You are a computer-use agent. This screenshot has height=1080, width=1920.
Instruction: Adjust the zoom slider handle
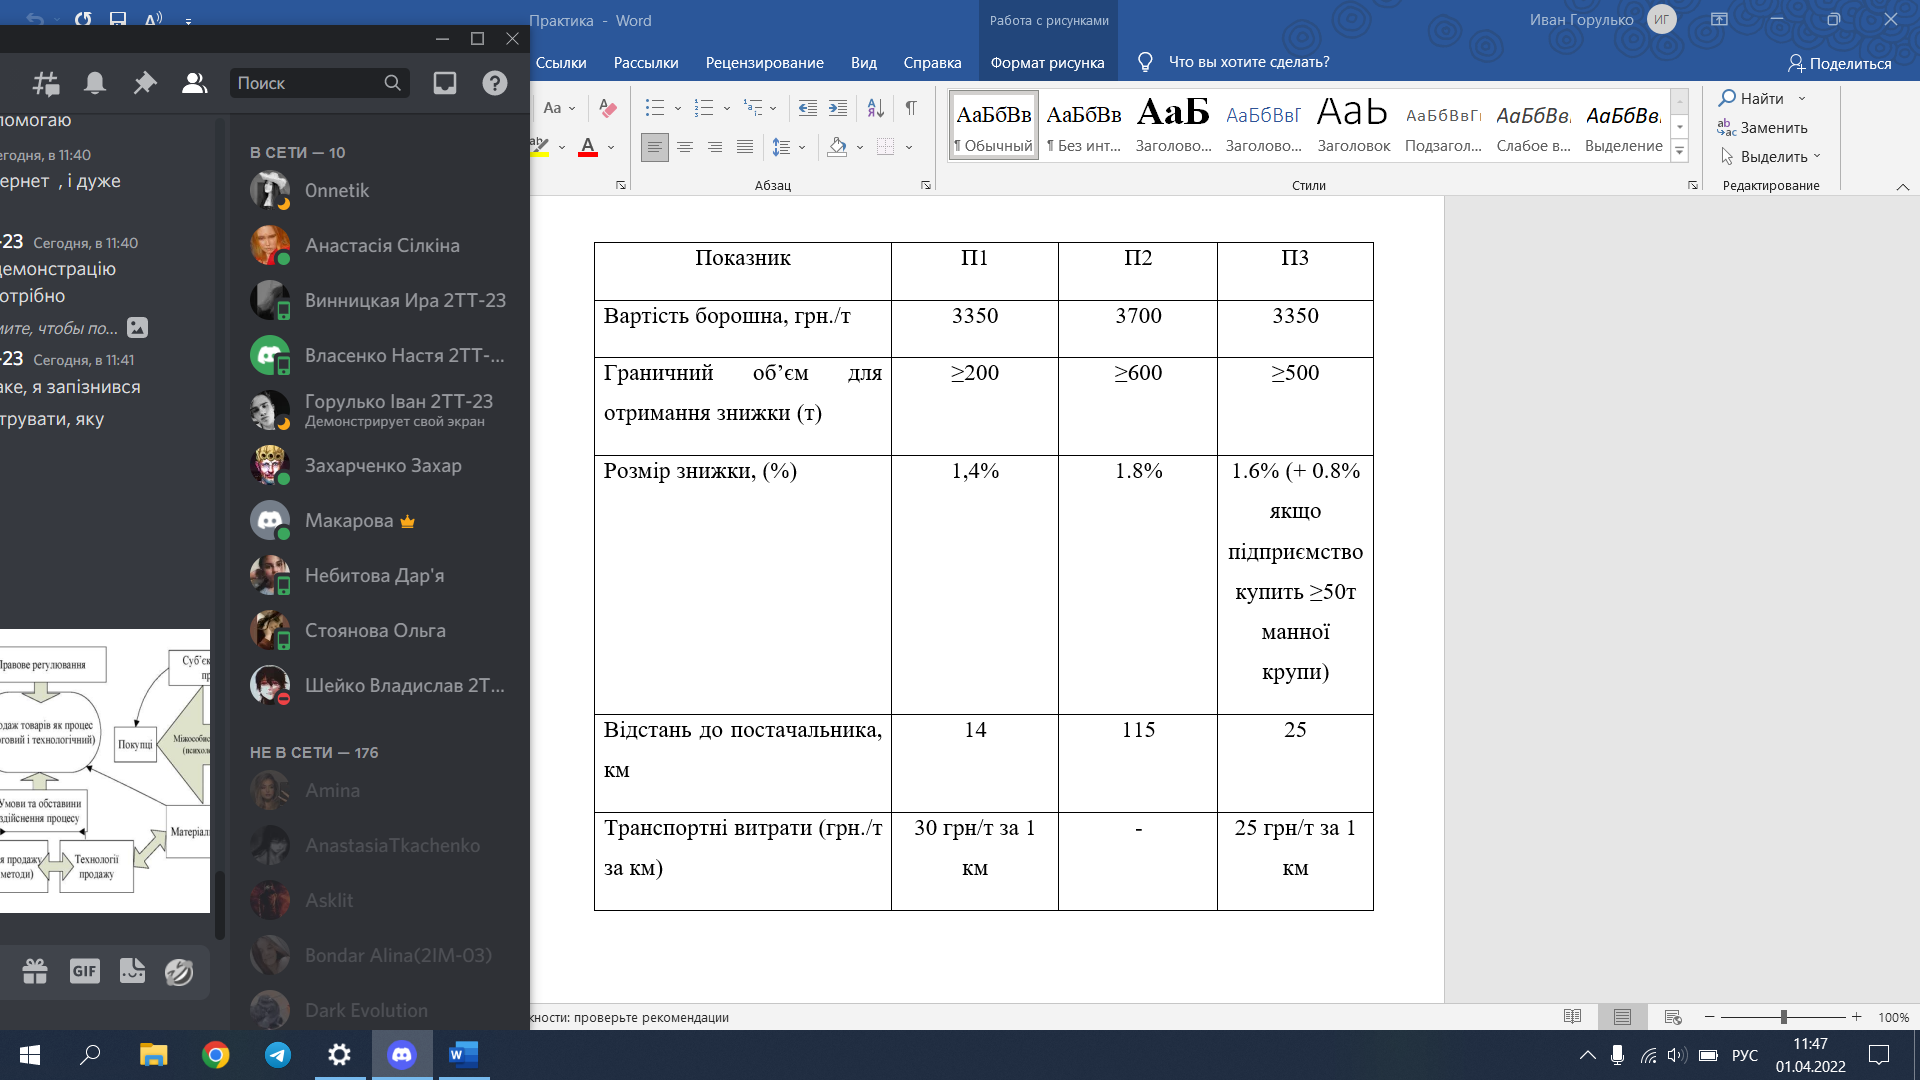pyautogui.click(x=1783, y=1017)
